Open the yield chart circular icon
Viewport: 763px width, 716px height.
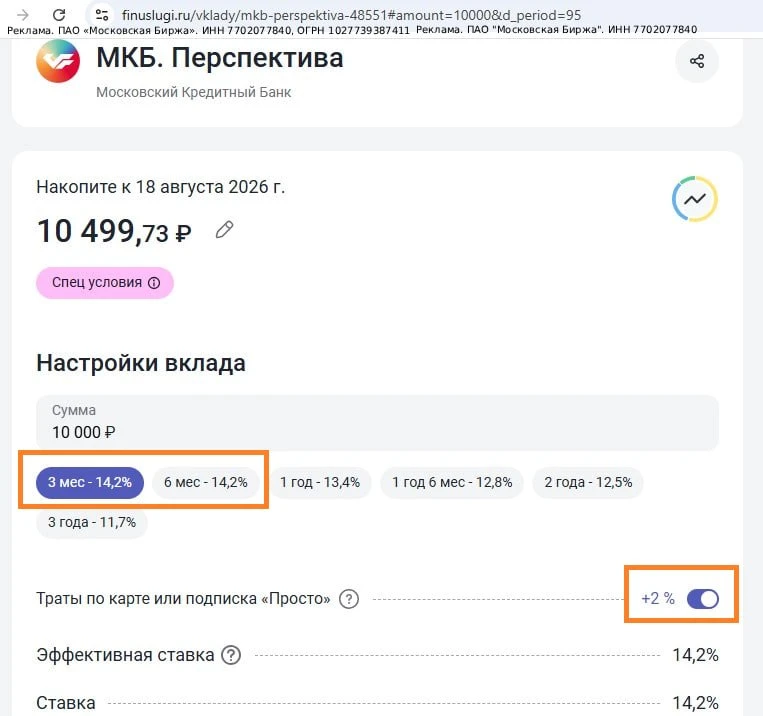point(694,199)
